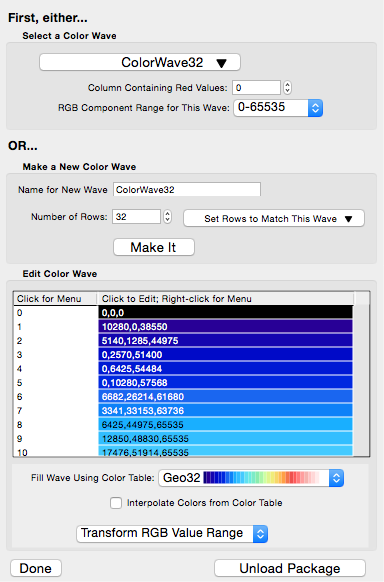Select light blue row 6425,44975,65535
This screenshot has width=384, height=582.
(226, 424)
